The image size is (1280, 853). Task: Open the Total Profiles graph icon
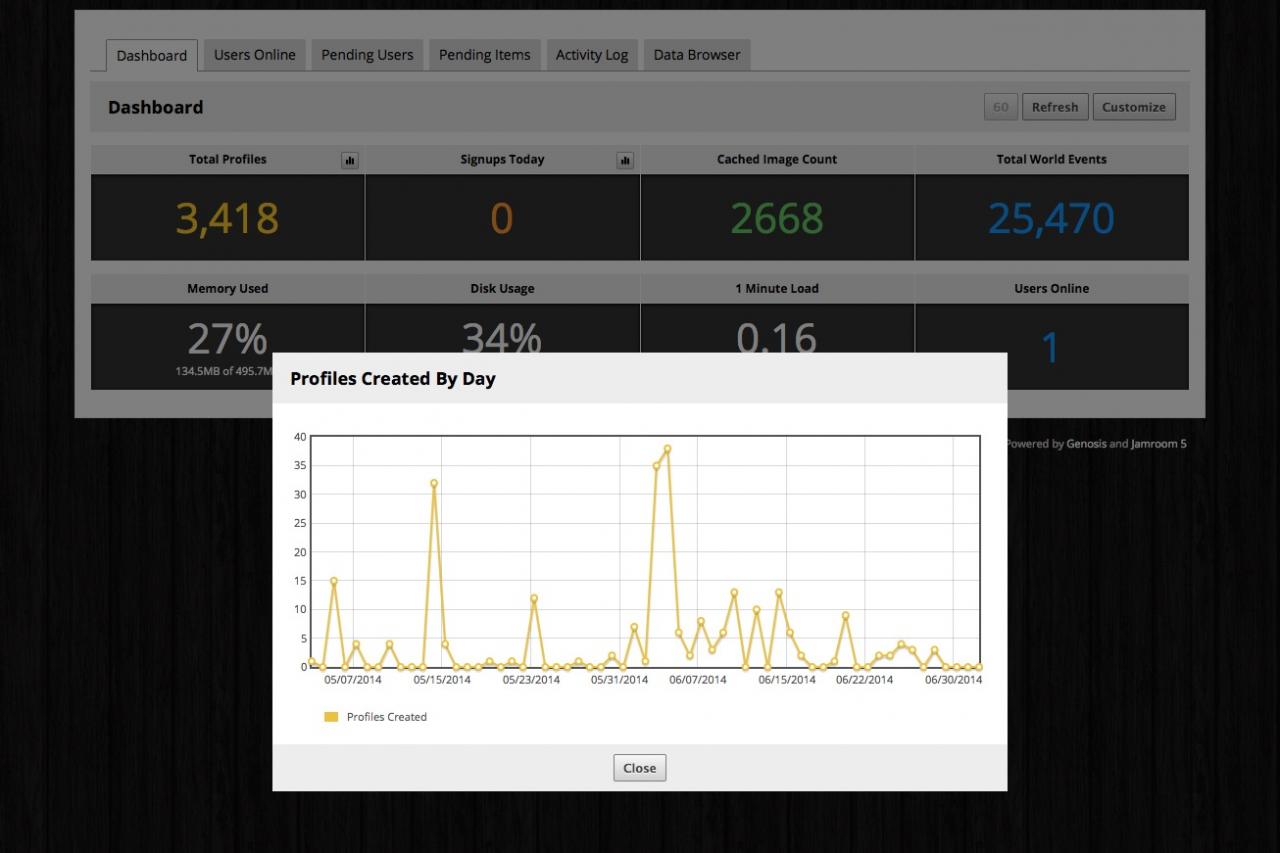click(349, 160)
